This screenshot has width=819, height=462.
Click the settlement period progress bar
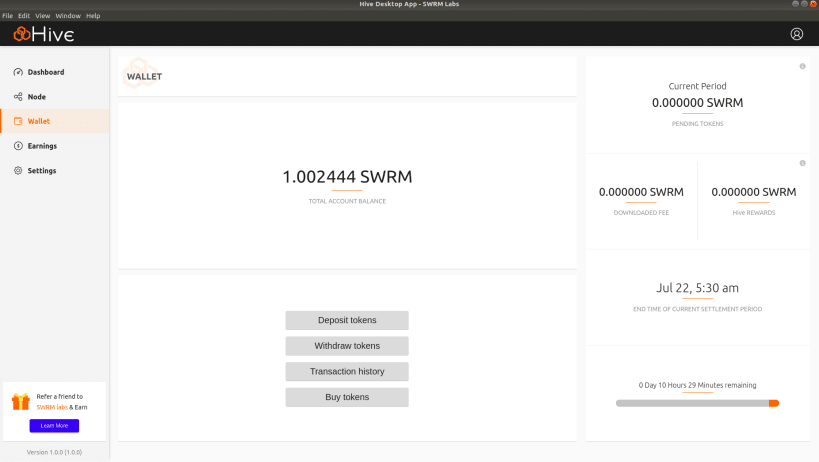point(697,403)
